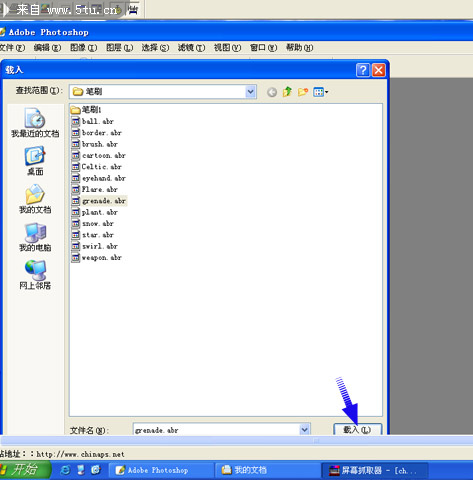The height and width of the screenshot is (480, 473).
Task: Go up one folder level icon
Action: (x=287, y=92)
